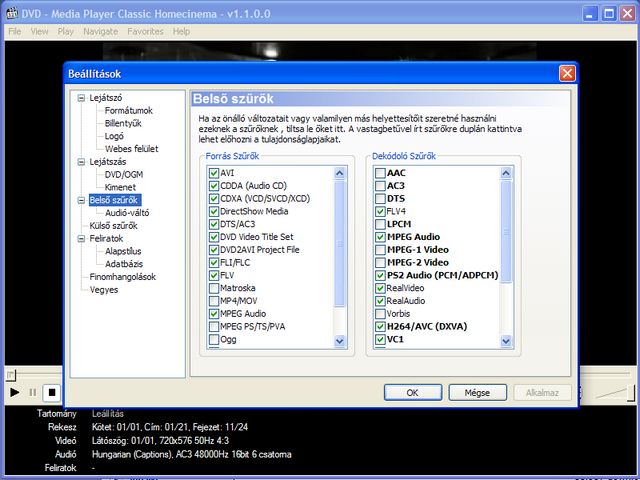Click the Dekódoló Szűrők scrollbar thumb
Image resolution: width=640 pixels, height=480 pixels.
[x=506, y=231]
